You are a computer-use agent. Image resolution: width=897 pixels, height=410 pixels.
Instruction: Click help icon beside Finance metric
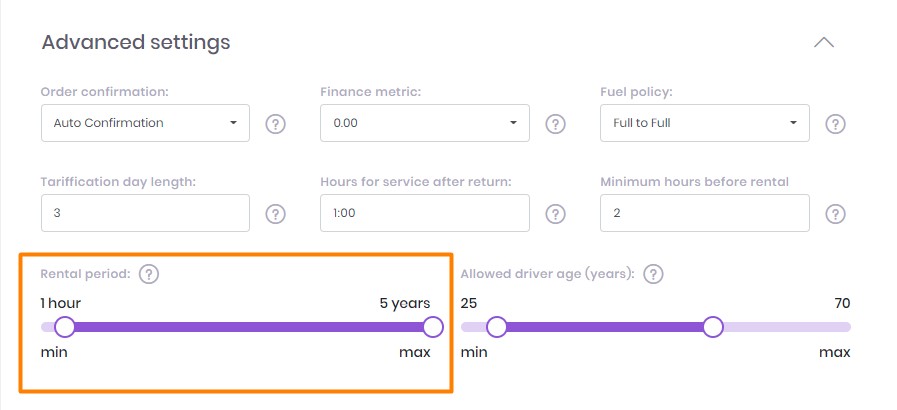555,124
